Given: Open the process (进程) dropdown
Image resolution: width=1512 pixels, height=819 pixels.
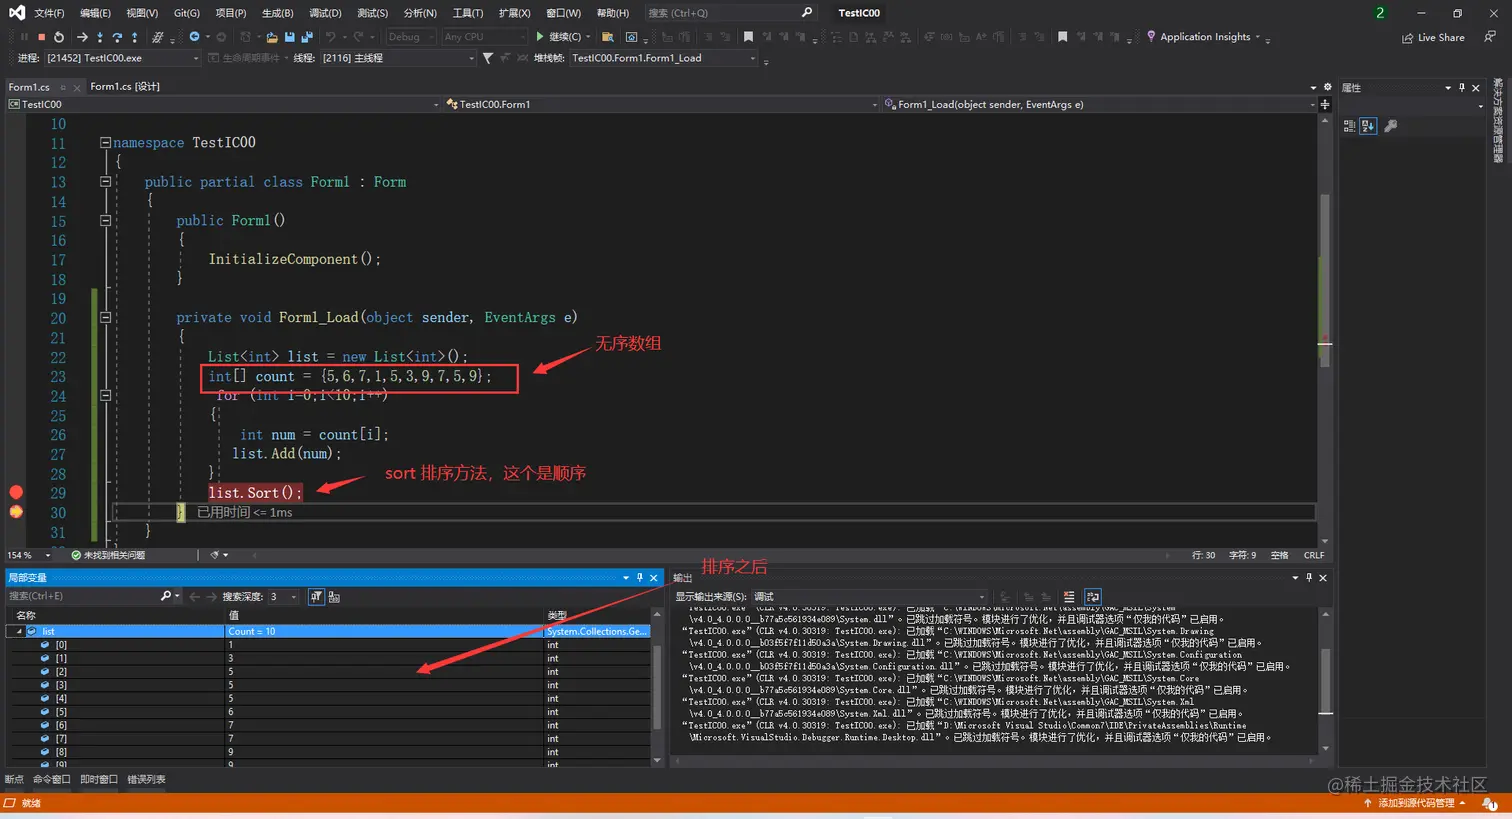Looking at the screenshot, I should pyautogui.click(x=122, y=58).
